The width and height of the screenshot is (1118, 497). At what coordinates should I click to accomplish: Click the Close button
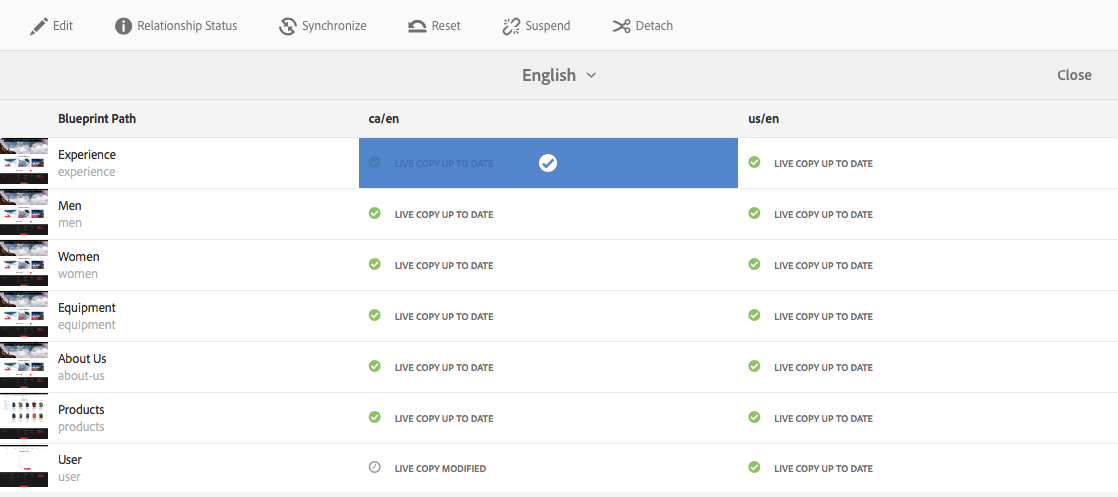click(1074, 75)
